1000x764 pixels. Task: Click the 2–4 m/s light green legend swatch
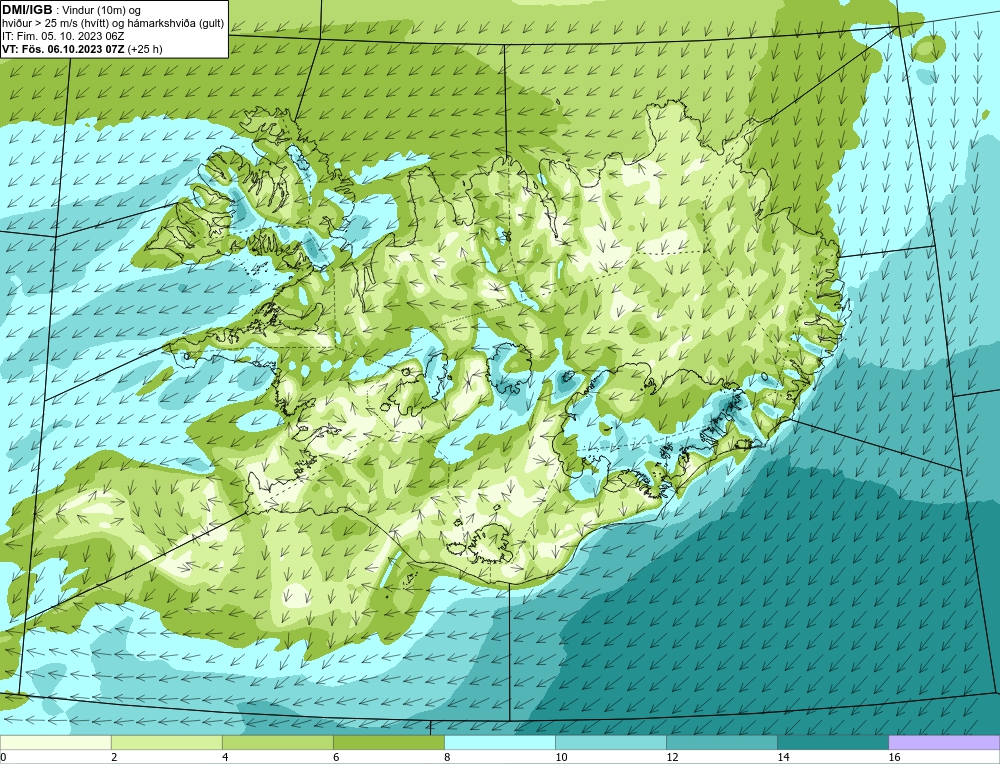(x=166, y=742)
